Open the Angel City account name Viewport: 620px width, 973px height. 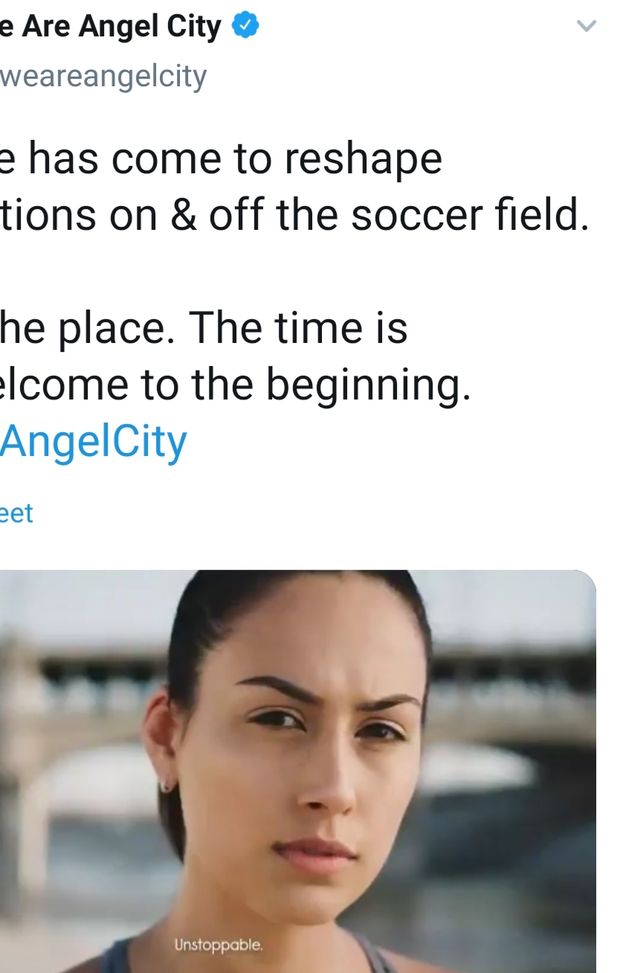pos(110,27)
